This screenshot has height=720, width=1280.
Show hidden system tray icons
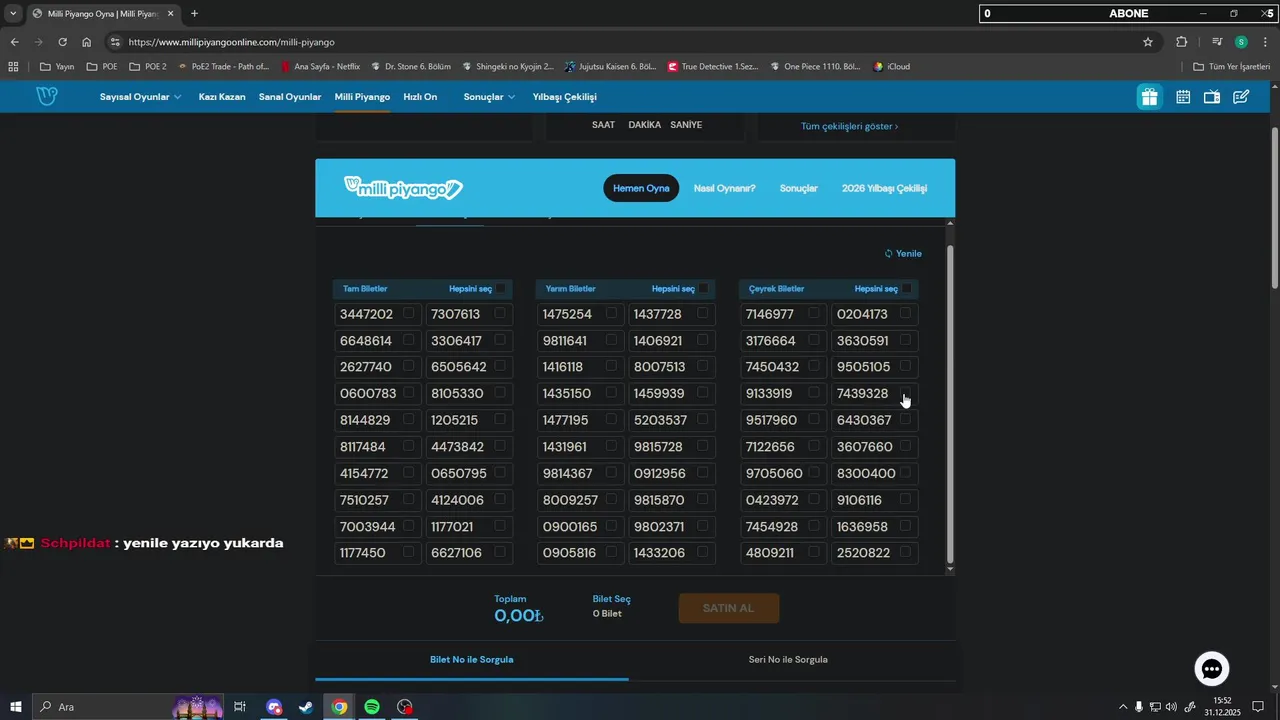1123,707
